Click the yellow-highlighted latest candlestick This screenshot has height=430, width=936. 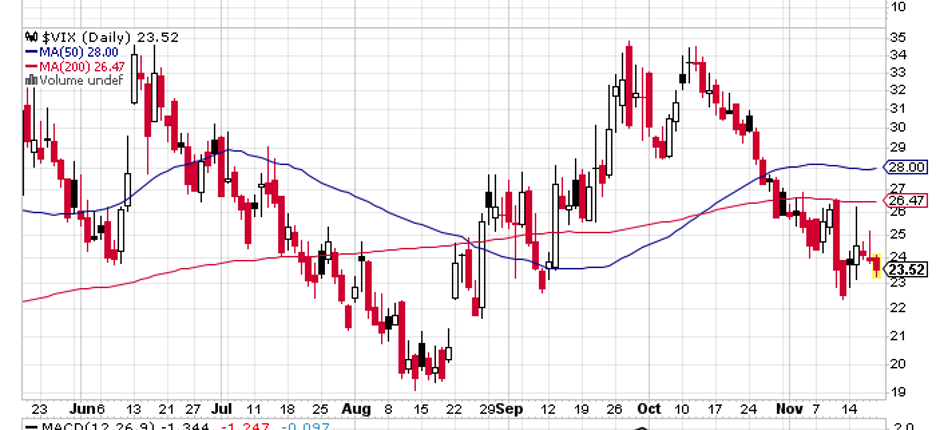click(876, 266)
